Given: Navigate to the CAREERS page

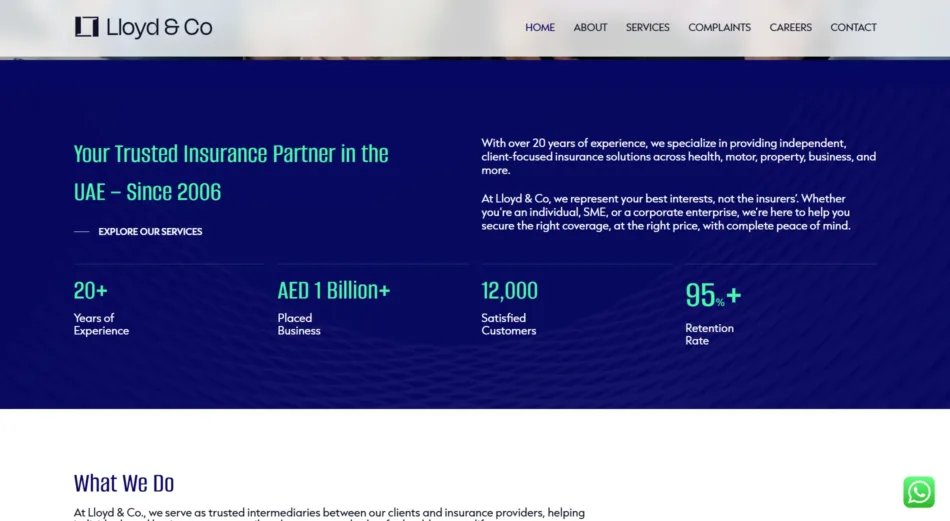Looking at the screenshot, I should click(x=790, y=28).
